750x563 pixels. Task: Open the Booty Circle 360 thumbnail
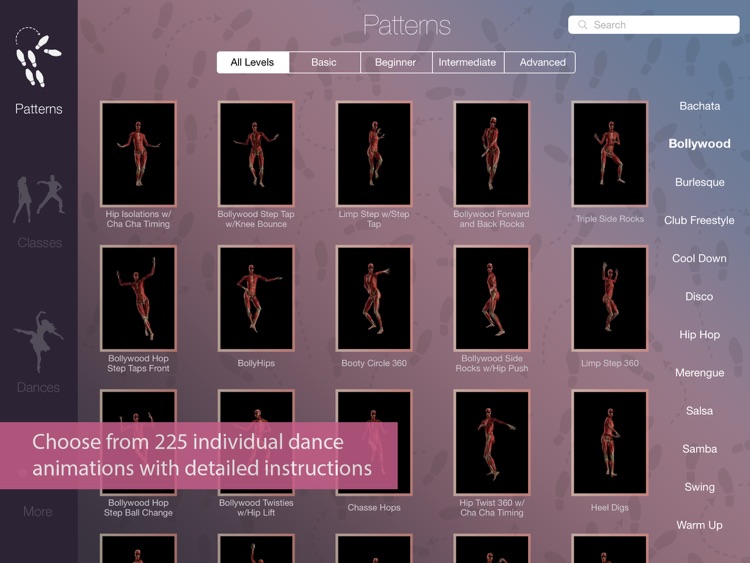click(x=374, y=298)
